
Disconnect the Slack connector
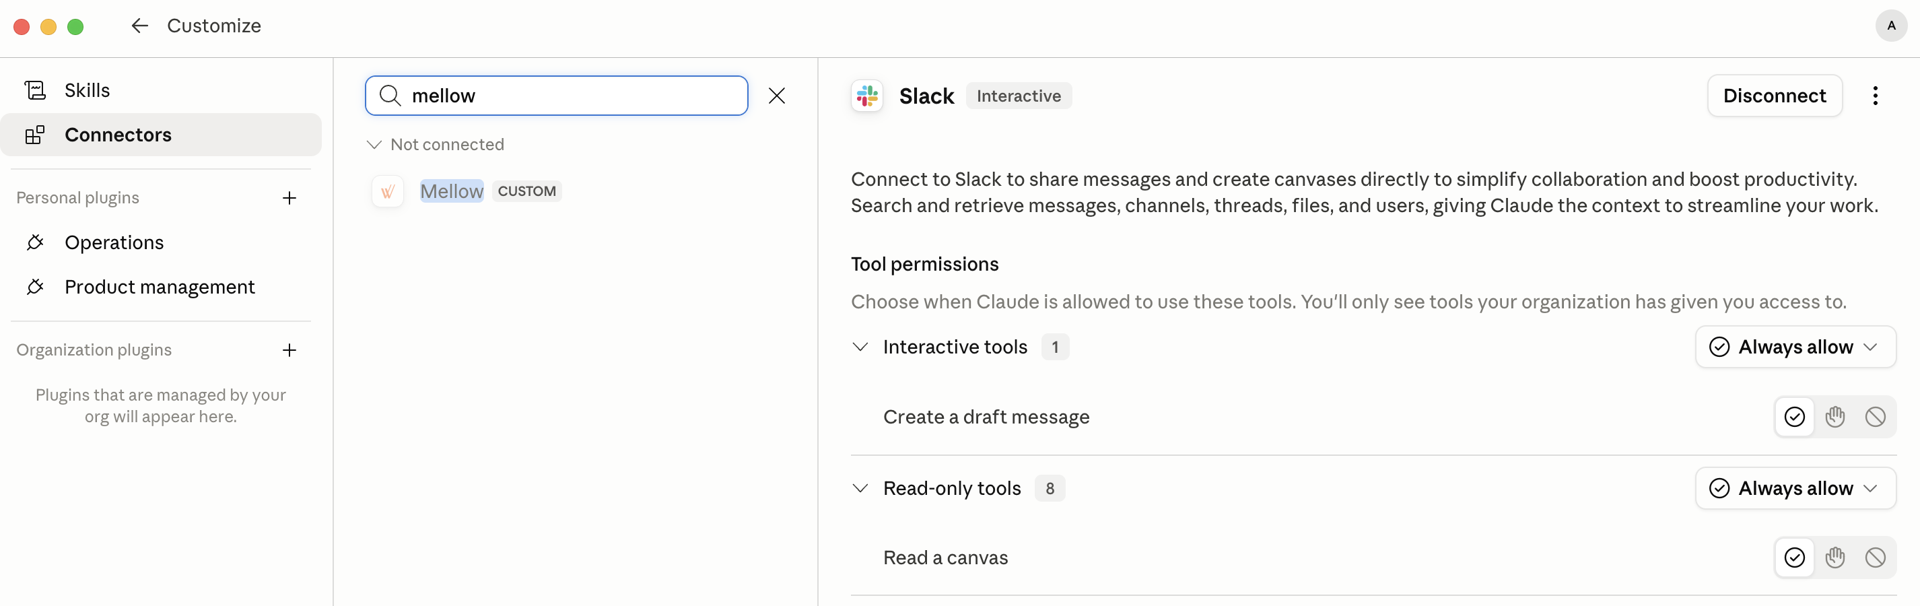pyautogui.click(x=1774, y=96)
